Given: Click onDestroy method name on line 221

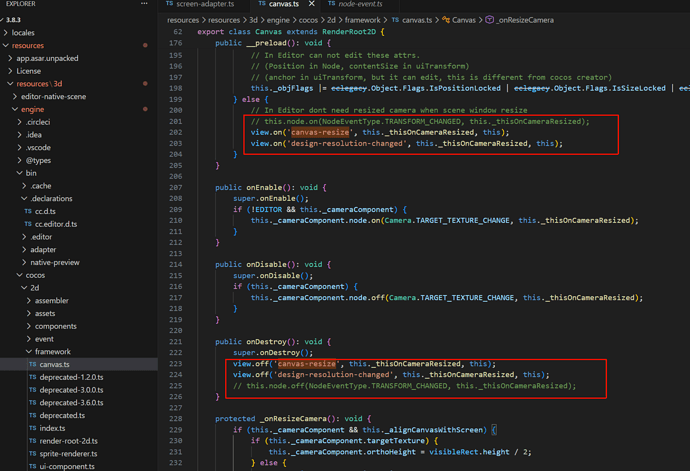Looking at the screenshot, I should 266,342.
